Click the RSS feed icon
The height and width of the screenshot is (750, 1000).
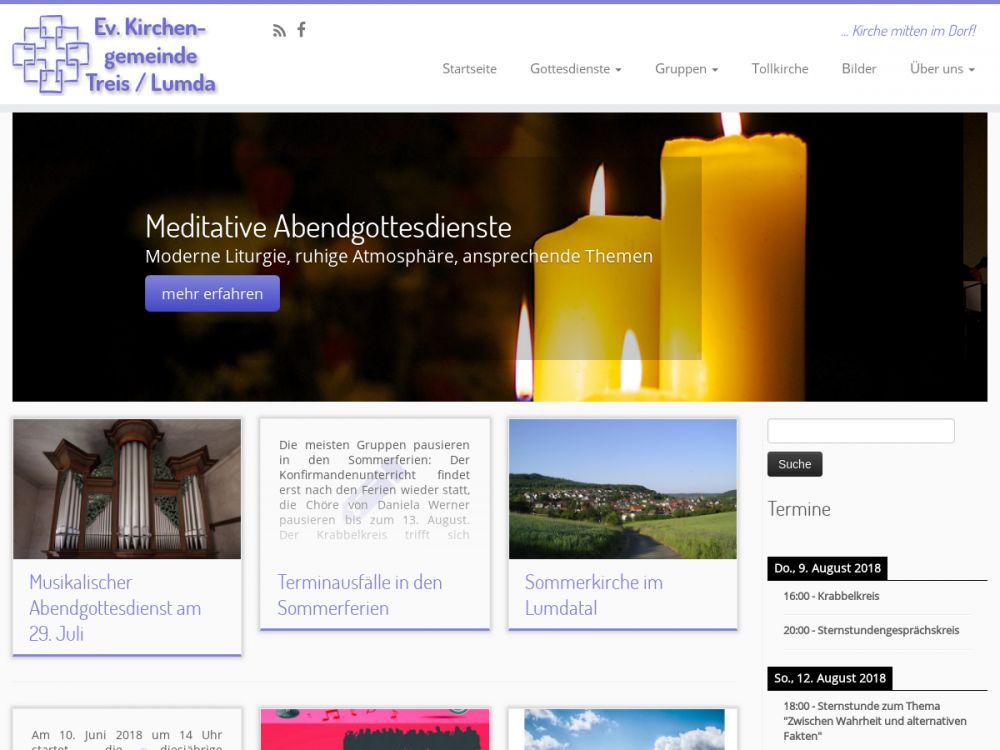(x=279, y=30)
